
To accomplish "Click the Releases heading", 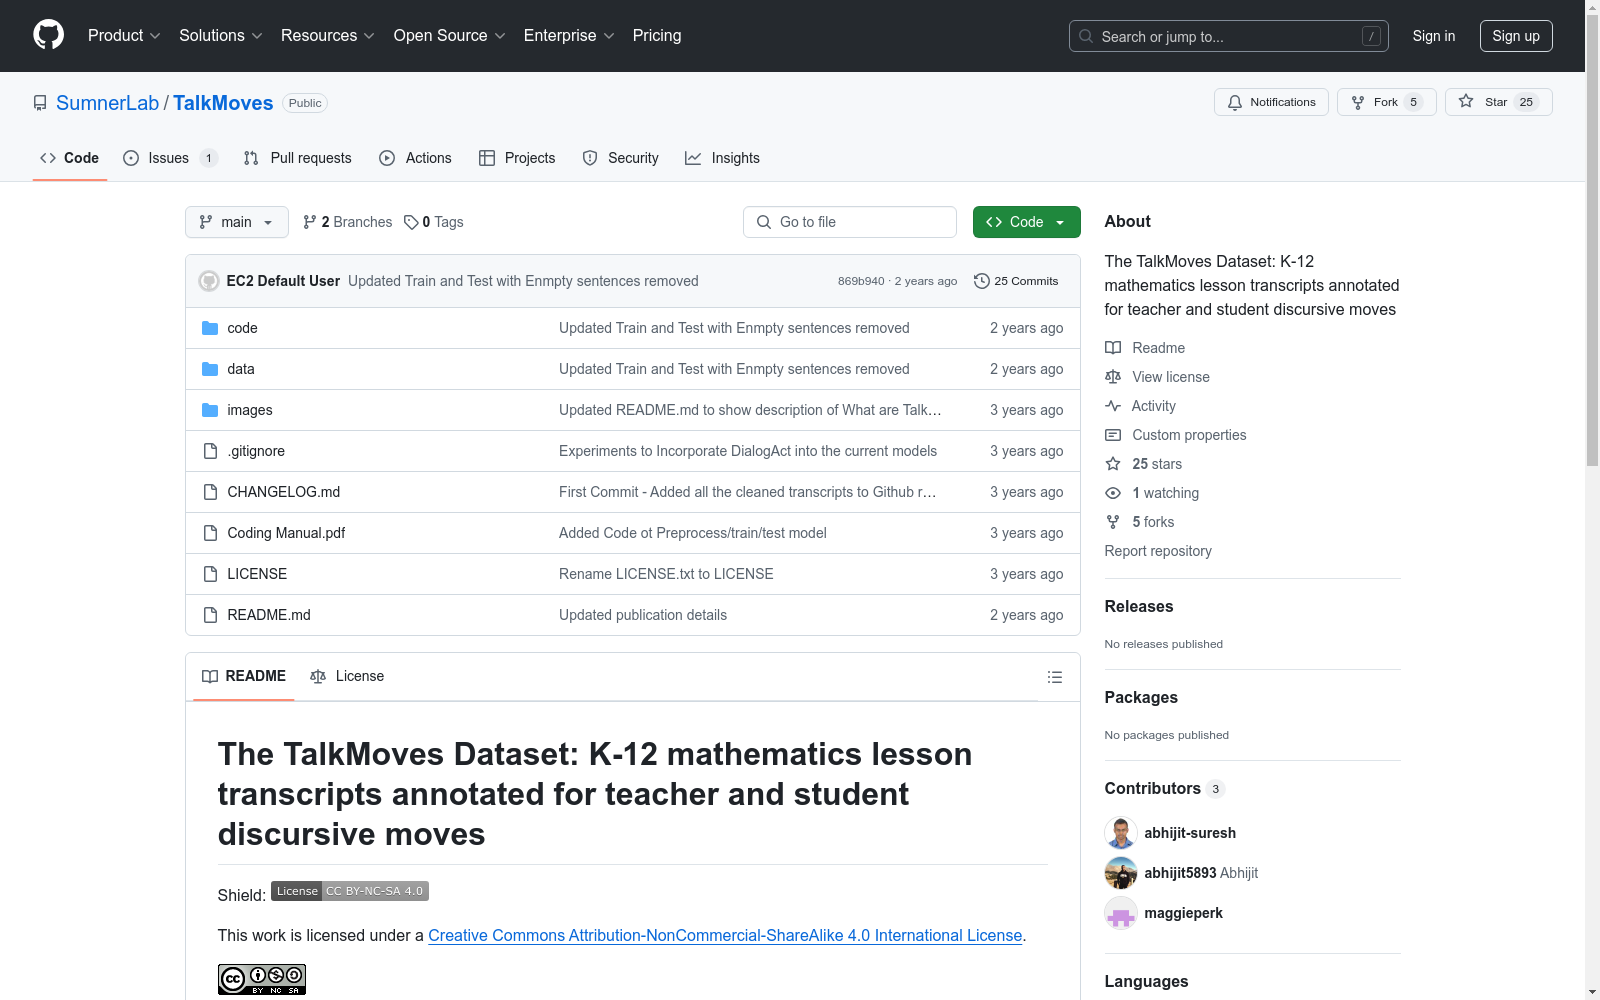I will [1139, 606].
